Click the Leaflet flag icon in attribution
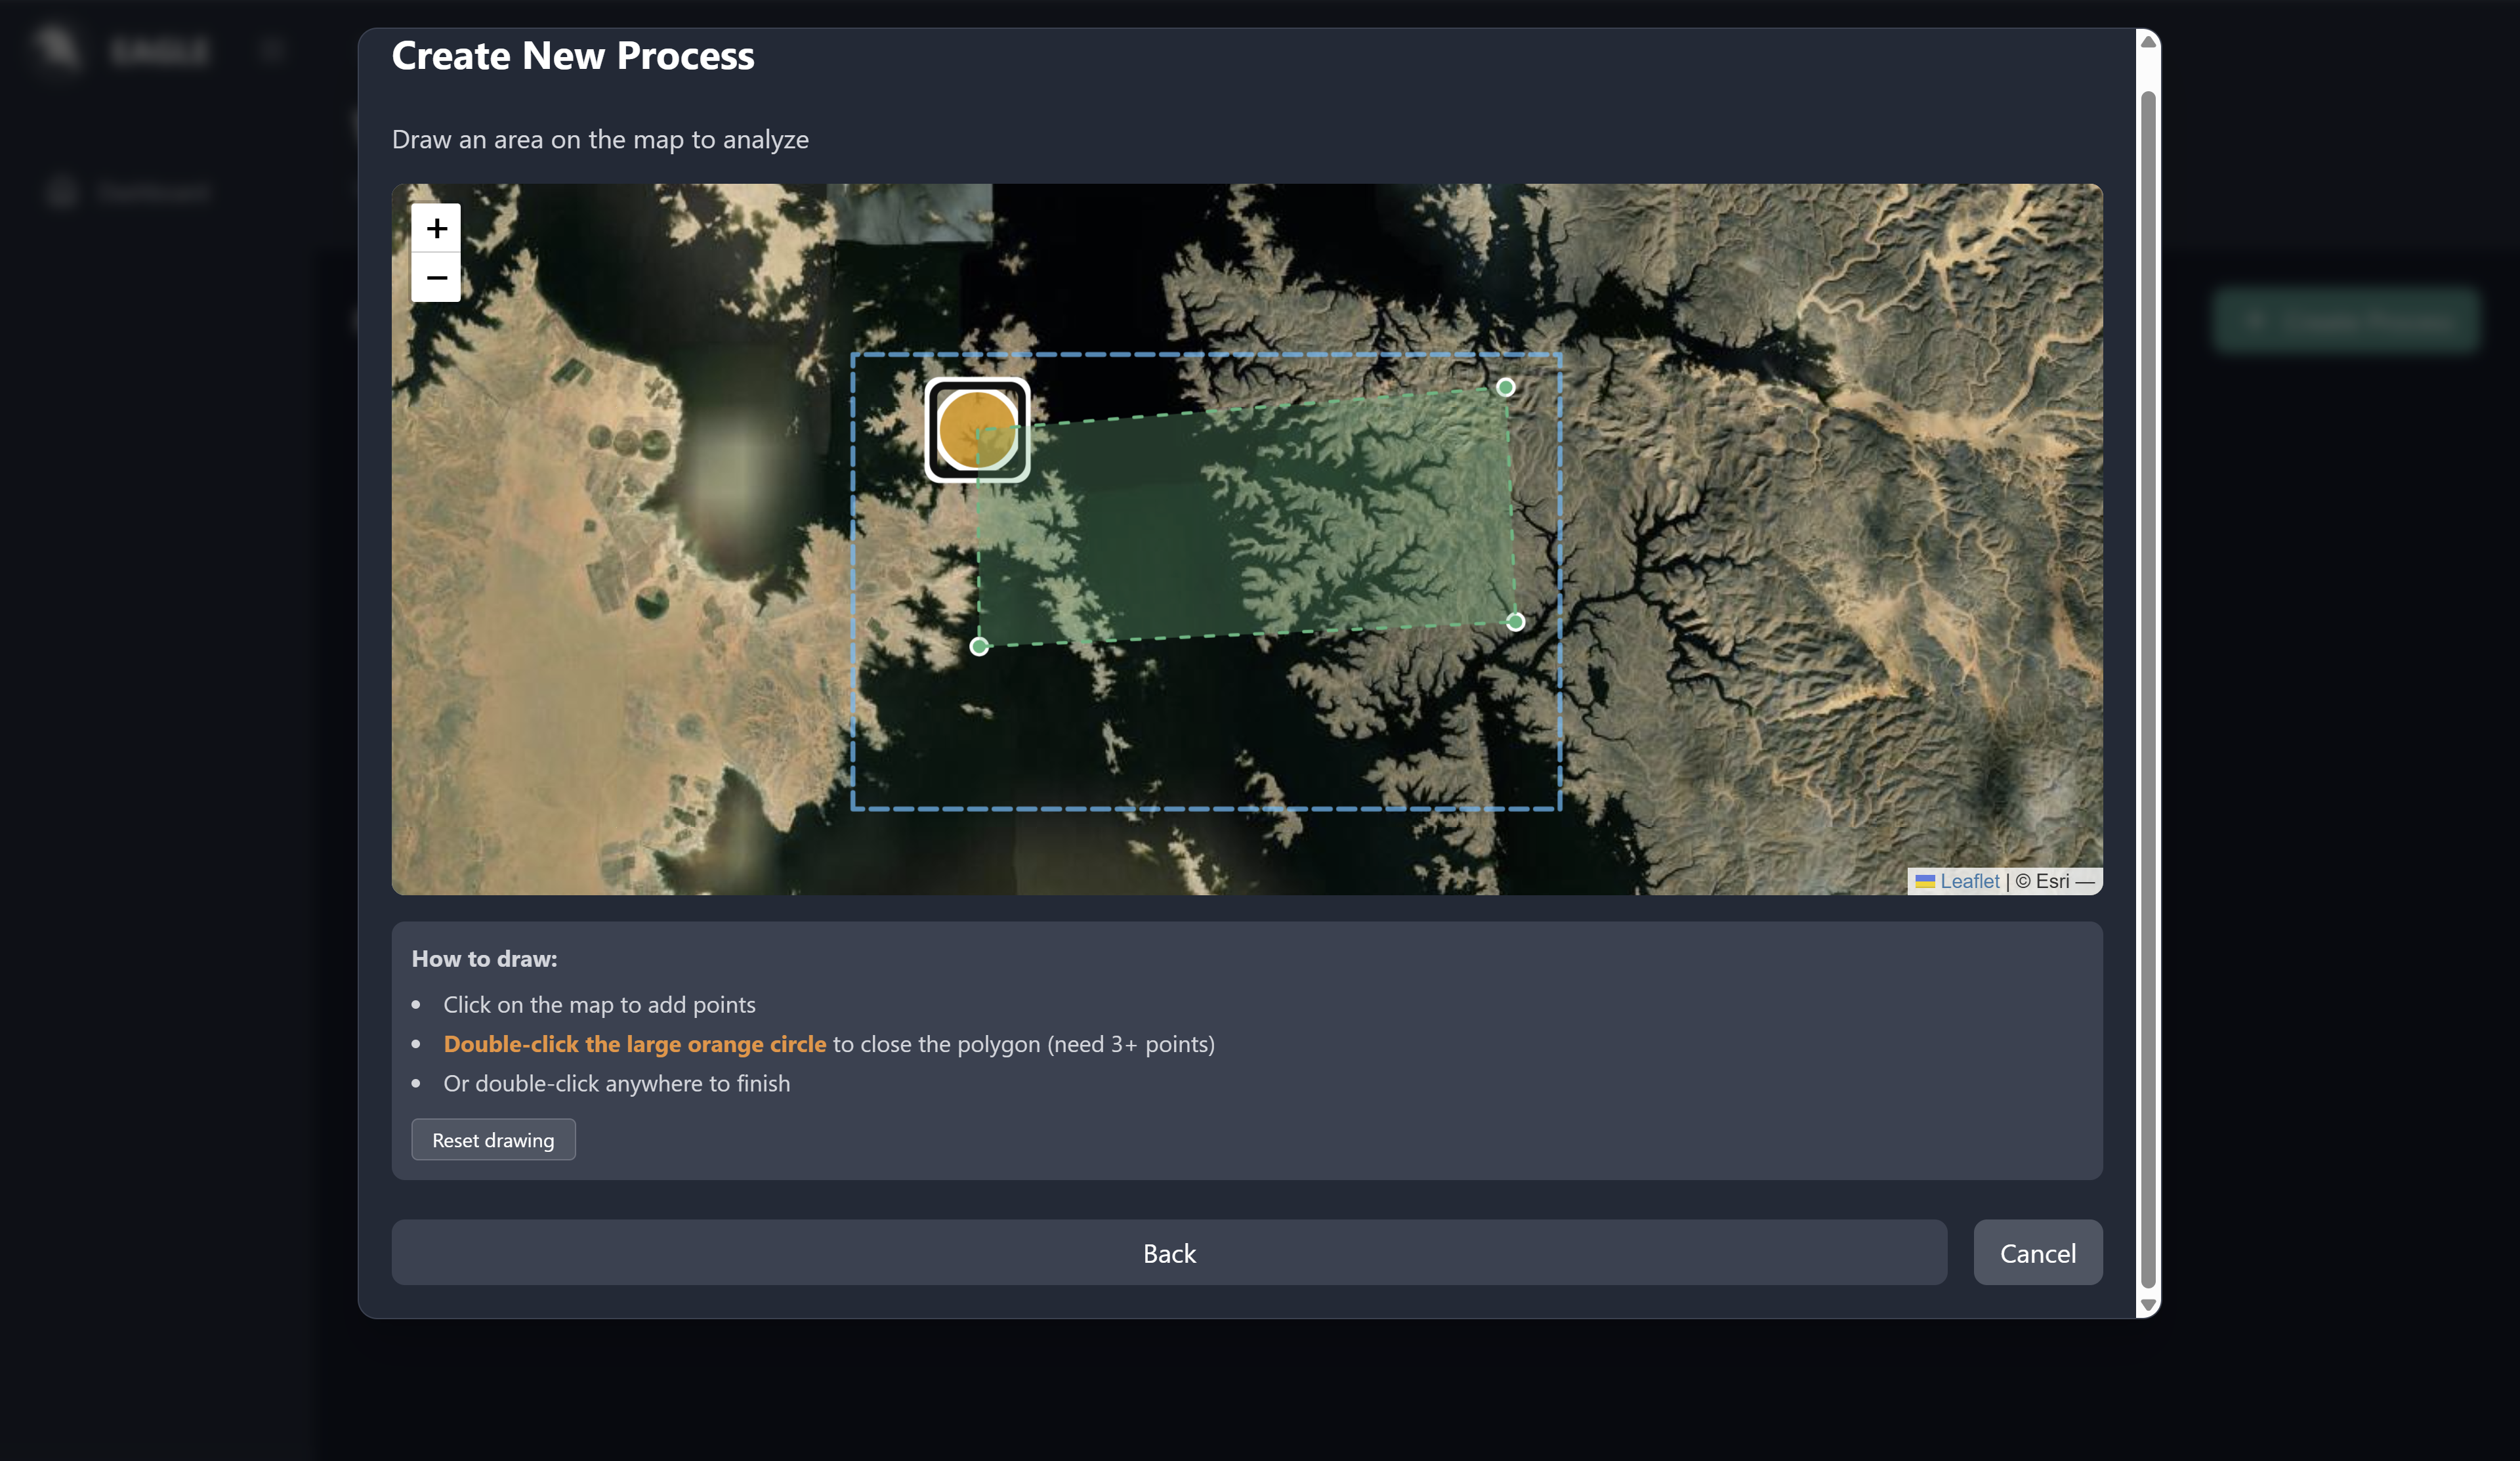Image resolution: width=2520 pixels, height=1461 pixels. 1924,881
